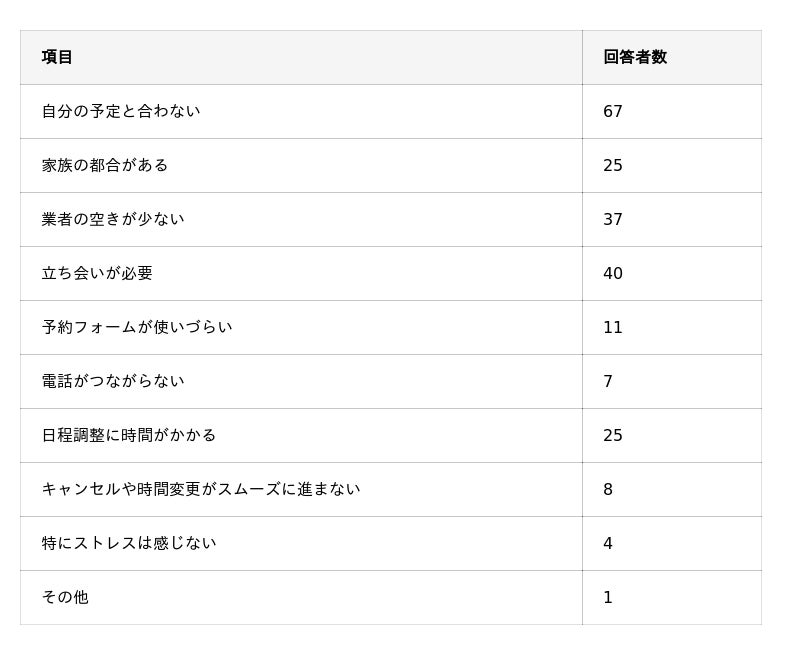Viewport: 800px width, 655px height.
Task: Click the 日程調整に時間がかかる row label
Action: tap(129, 435)
